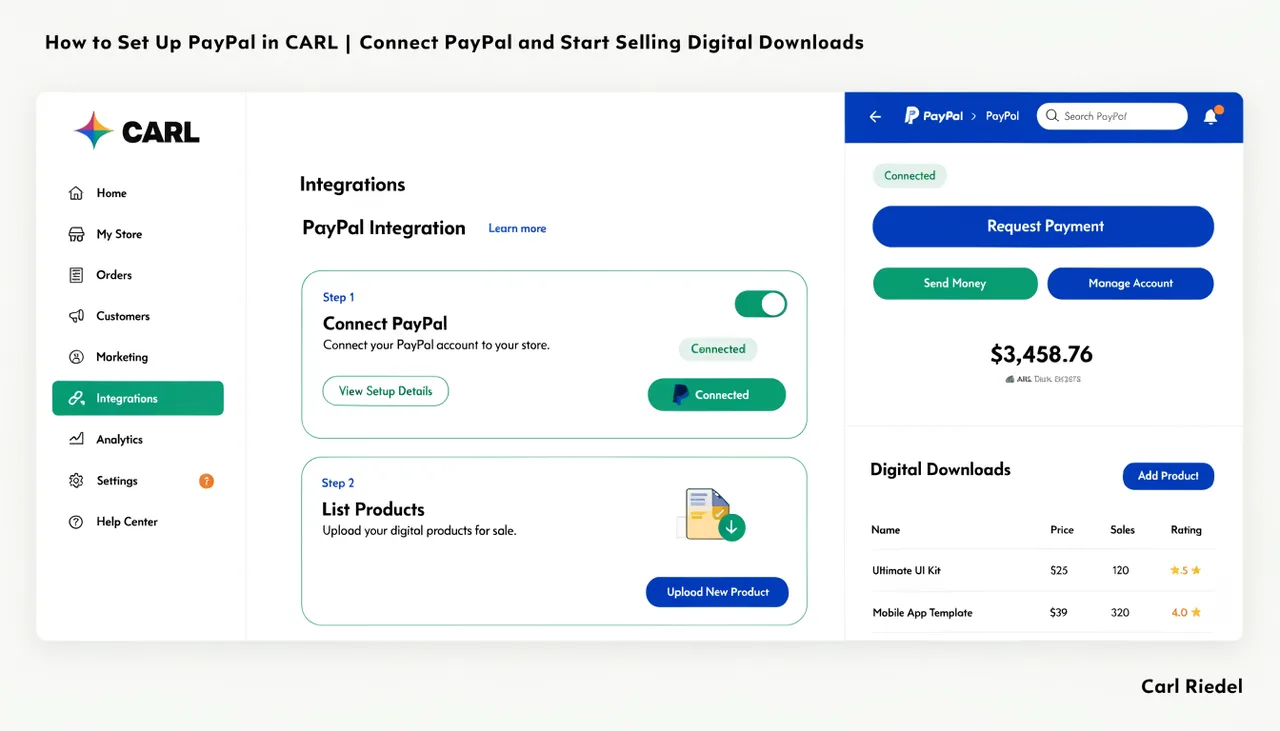Click the back arrow in PayPal header

(875, 117)
